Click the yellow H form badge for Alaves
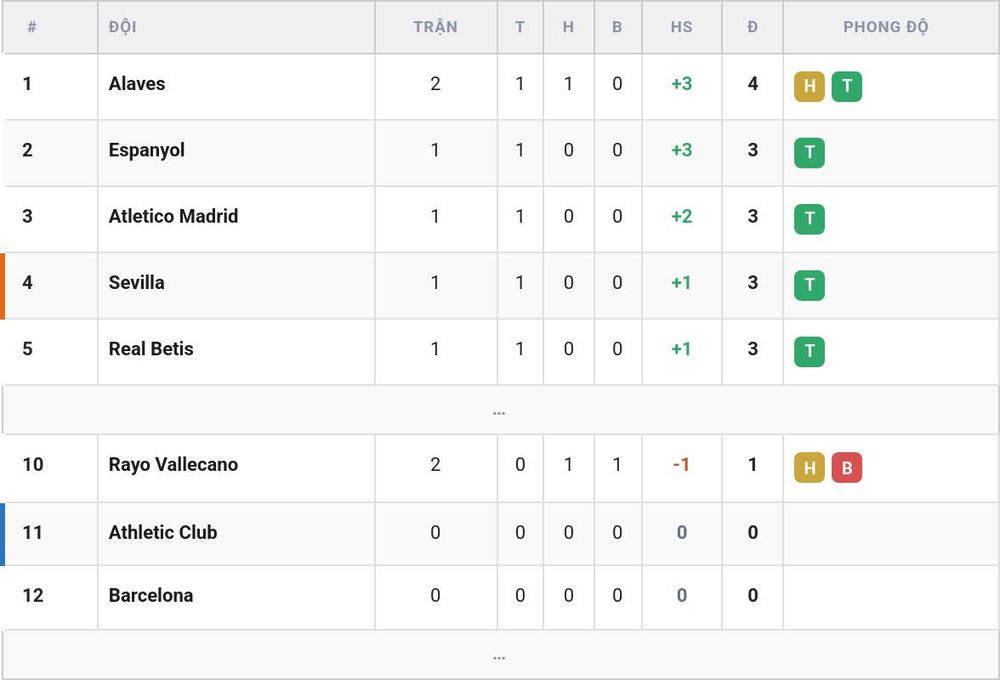The height and width of the screenshot is (680, 1000). [x=809, y=86]
